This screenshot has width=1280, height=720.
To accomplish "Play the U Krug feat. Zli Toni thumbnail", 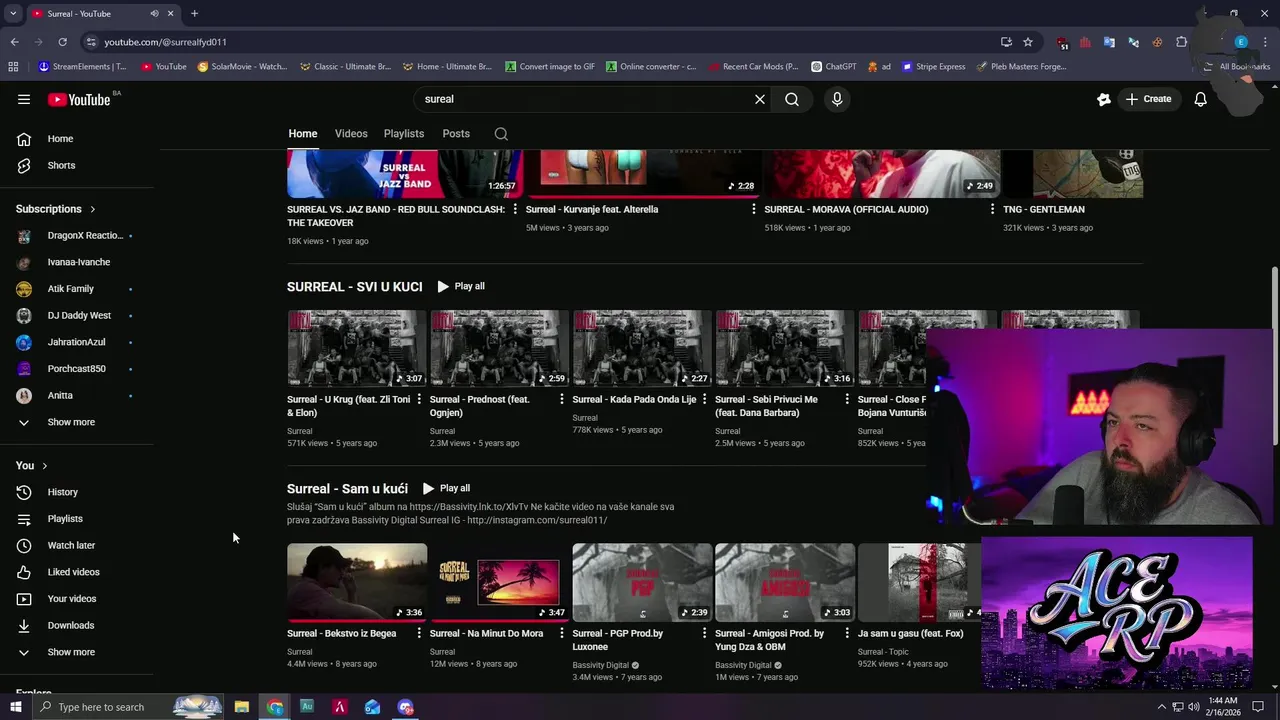I will [x=357, y=348].
